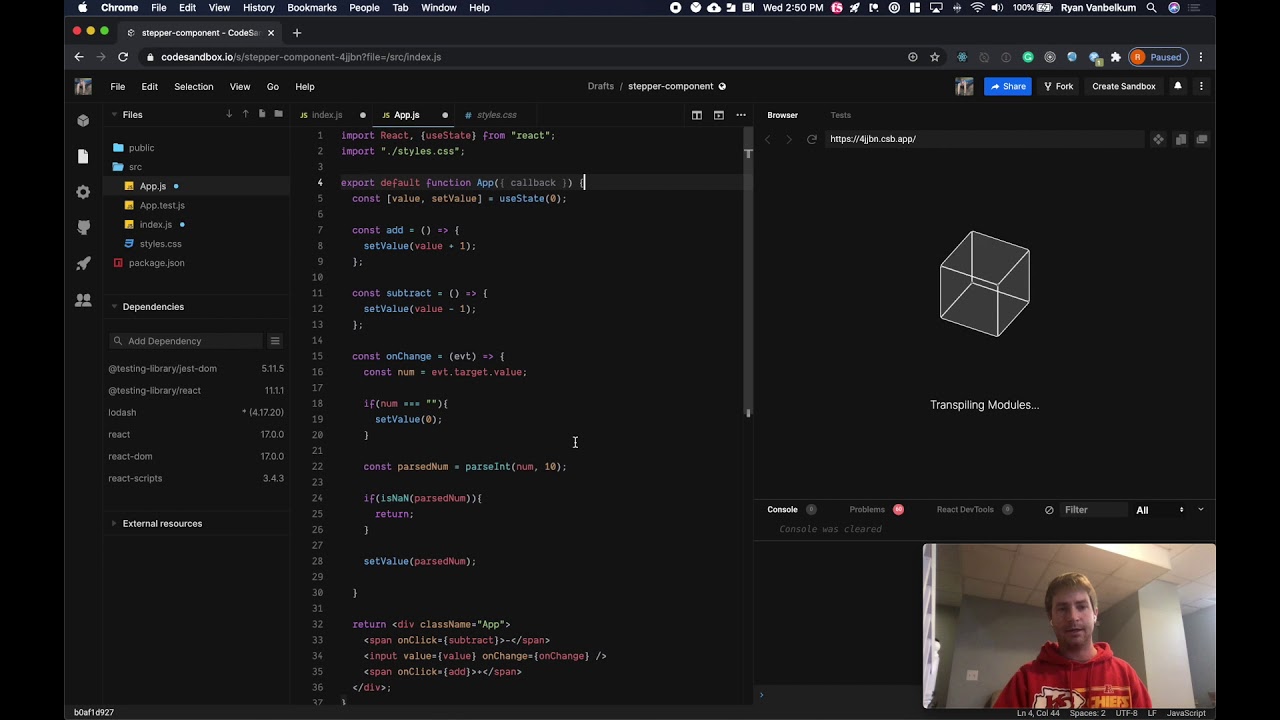Image resolution: width=1280 pixels, height=720 pixels.
Task: Open App.test.js in file tree
Action: click(162, 205)
